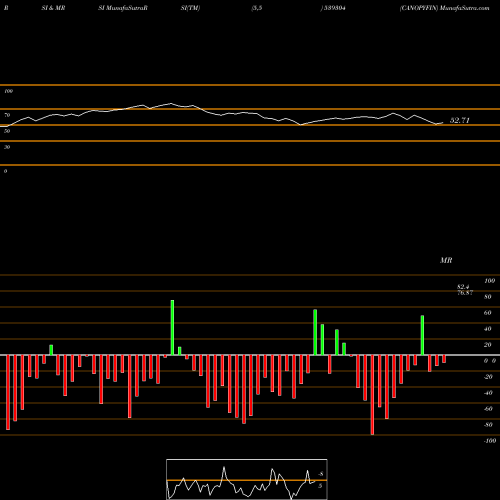
Task: Click the RSI current value 52.71
Action: pyautogui.click(x=460, y=120)
